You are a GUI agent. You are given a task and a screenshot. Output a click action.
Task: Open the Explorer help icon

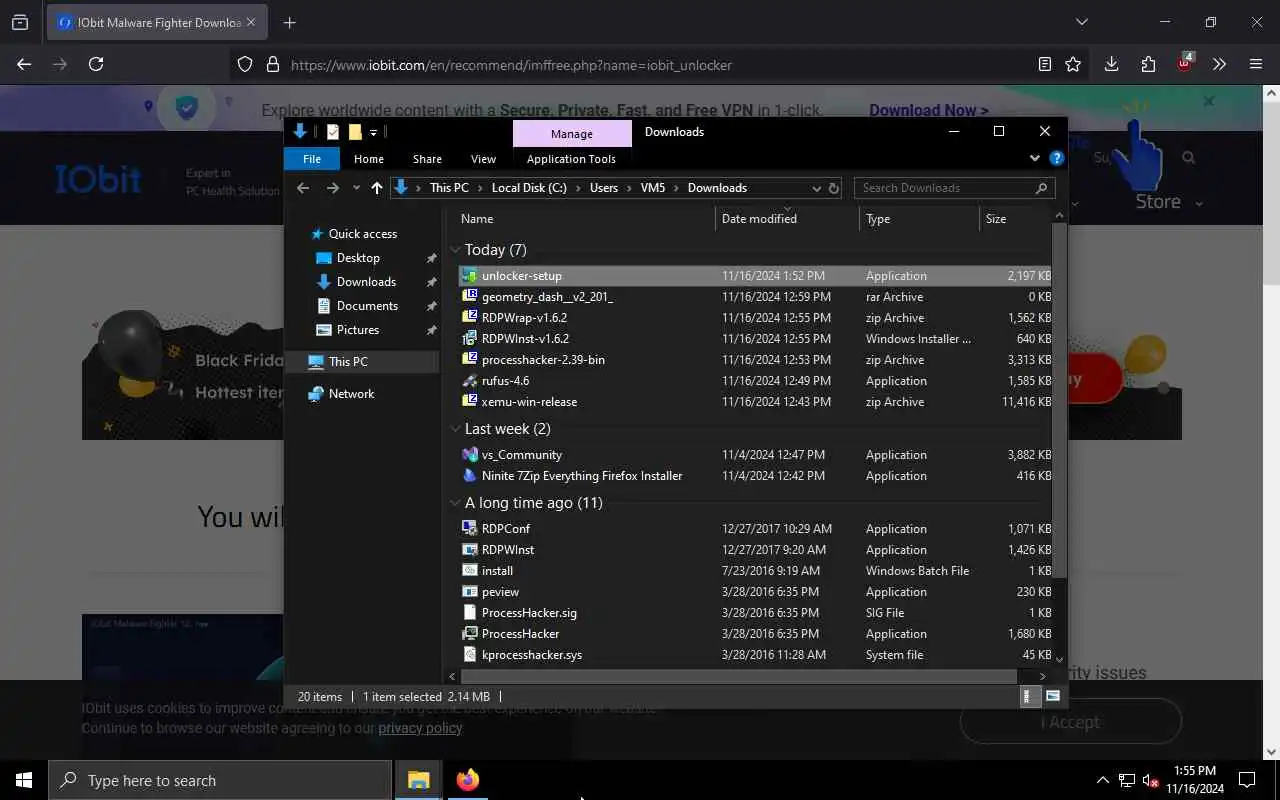click(1056, 158)
